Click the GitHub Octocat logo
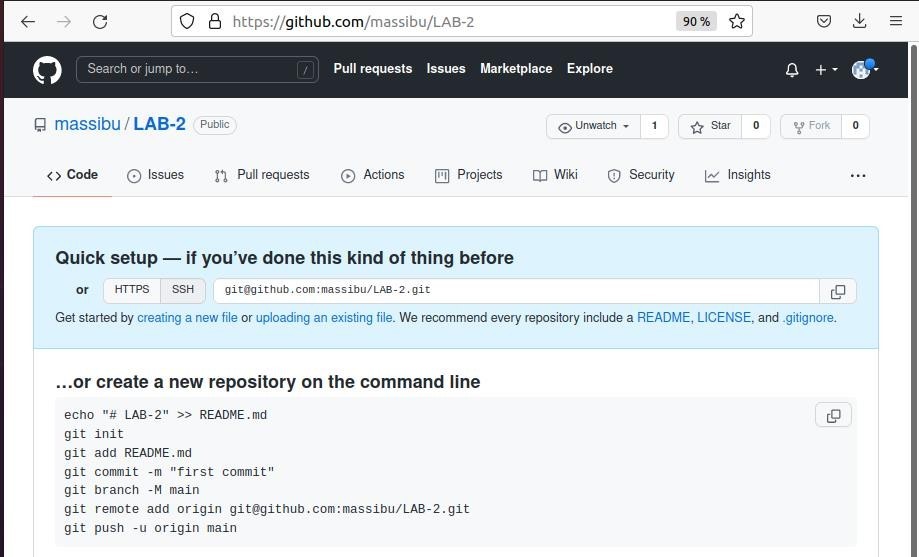Image resolution: width=919 pixels, height=557 pixels. [x=47, y=70]
